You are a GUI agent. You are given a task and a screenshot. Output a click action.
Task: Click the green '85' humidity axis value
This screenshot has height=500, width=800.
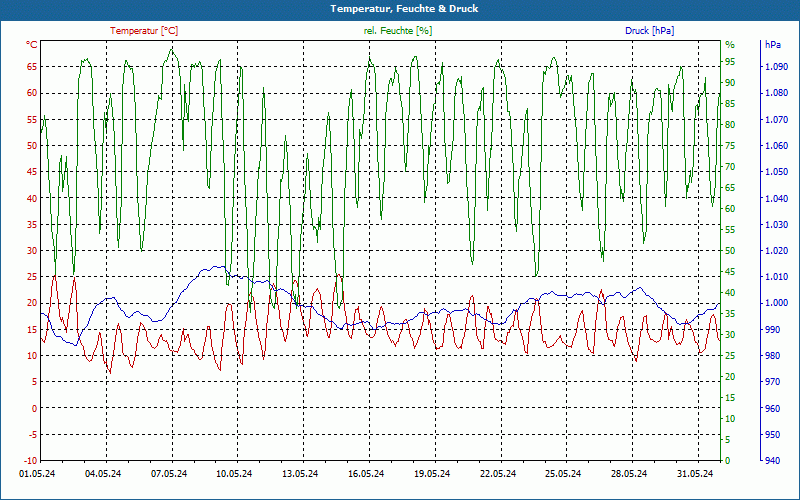[x=730, y=104]
